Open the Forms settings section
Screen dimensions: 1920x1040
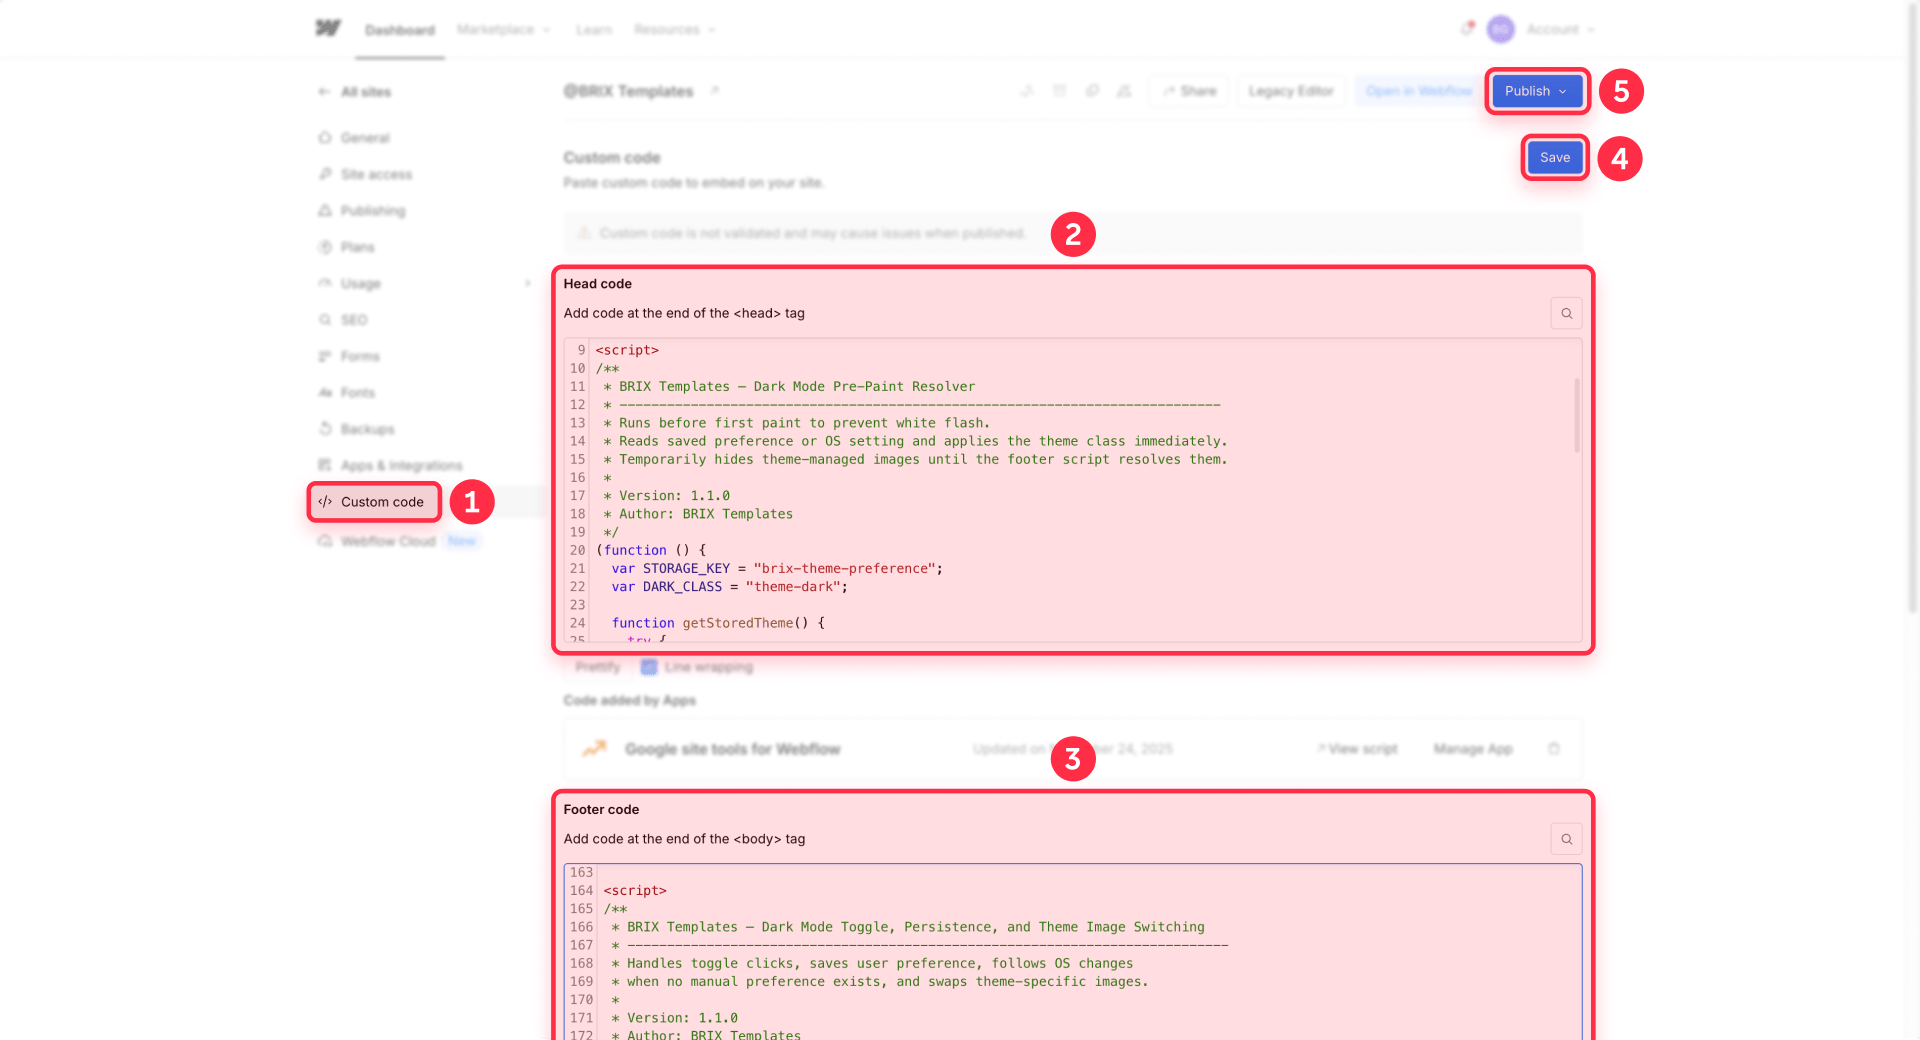pos(360,356)
